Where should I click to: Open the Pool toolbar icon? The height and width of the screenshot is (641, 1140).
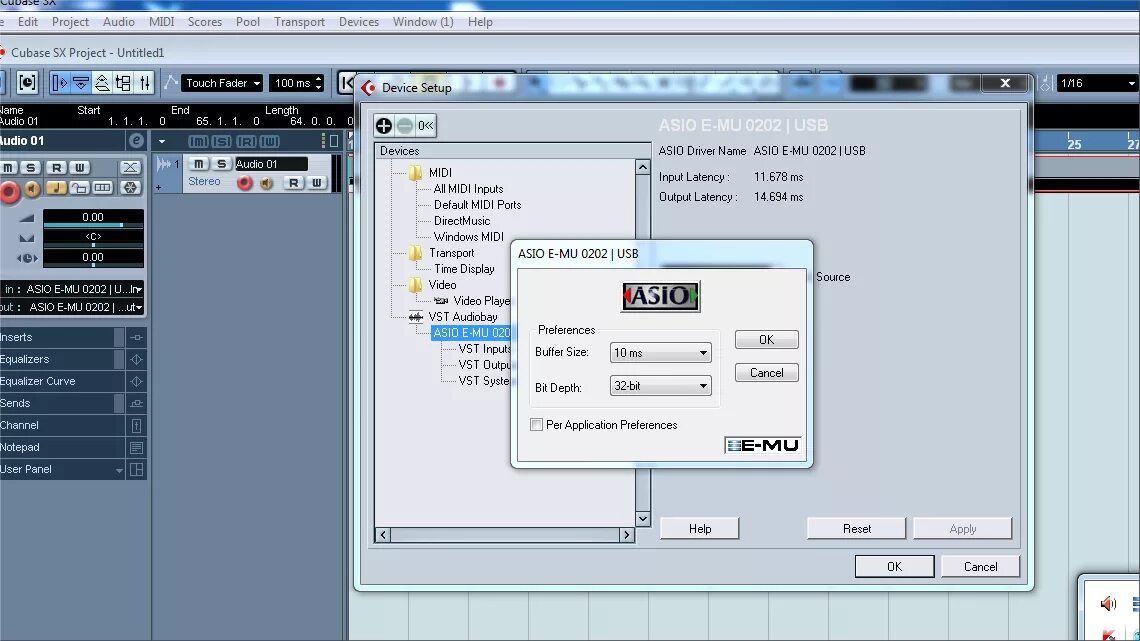click(124, 83)
